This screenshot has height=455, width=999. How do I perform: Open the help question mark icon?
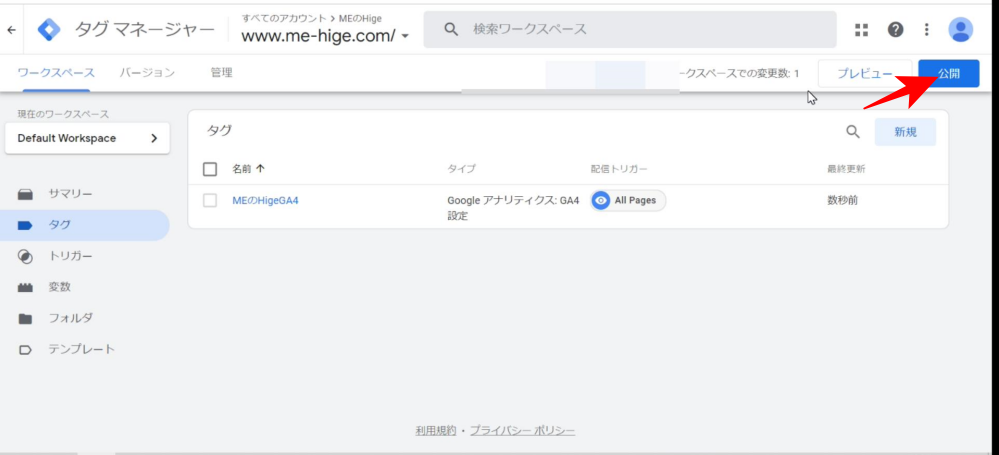pyautogui.click(x=896, y=29)
